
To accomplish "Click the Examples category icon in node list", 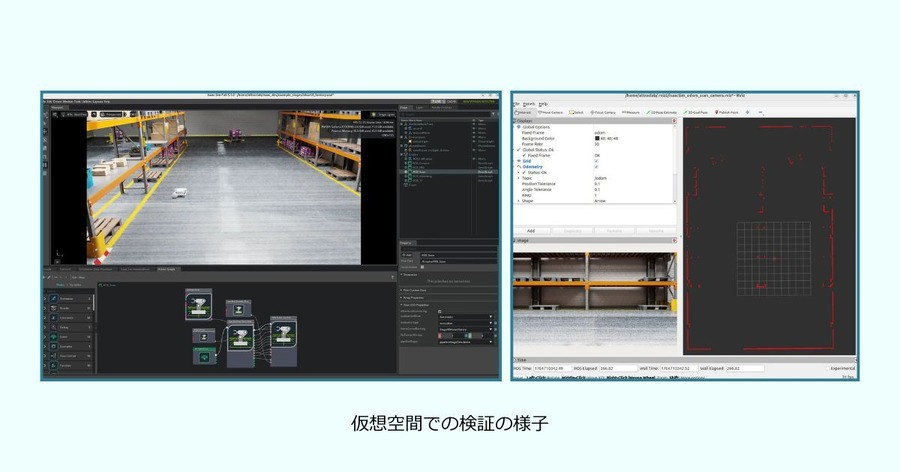I will [53, 346].
